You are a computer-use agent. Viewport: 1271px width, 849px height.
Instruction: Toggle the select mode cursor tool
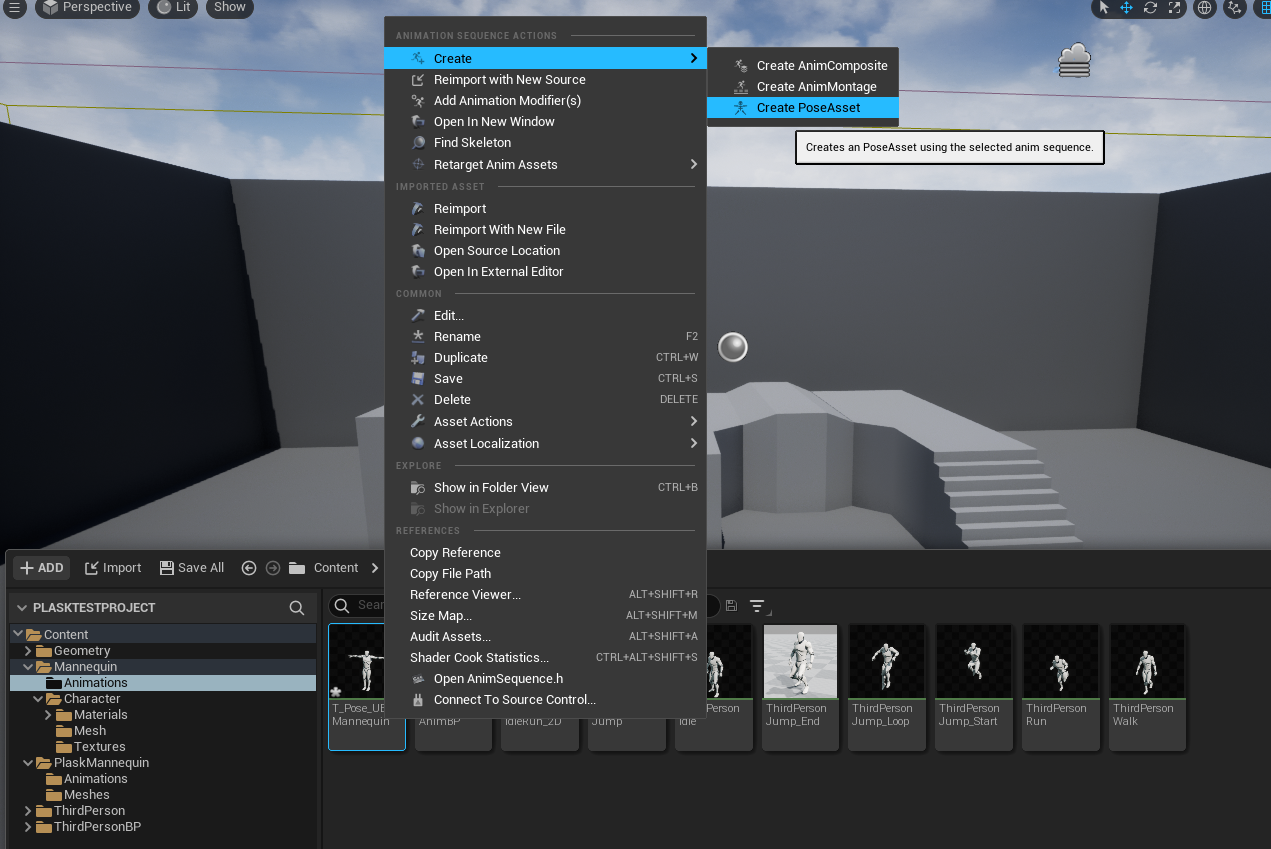click(1104, 8)
